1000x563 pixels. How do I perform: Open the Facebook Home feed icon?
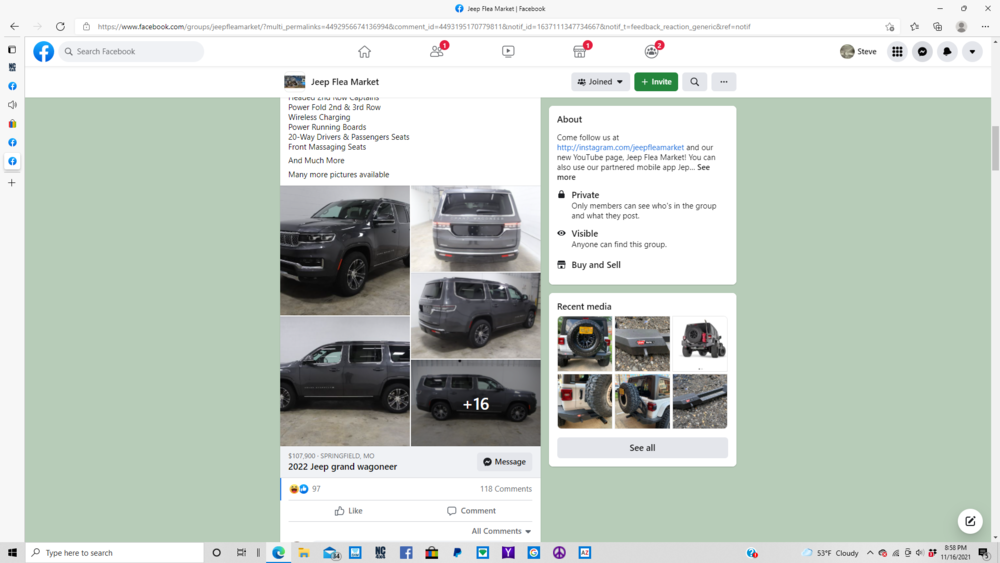[x=364, y=51]
